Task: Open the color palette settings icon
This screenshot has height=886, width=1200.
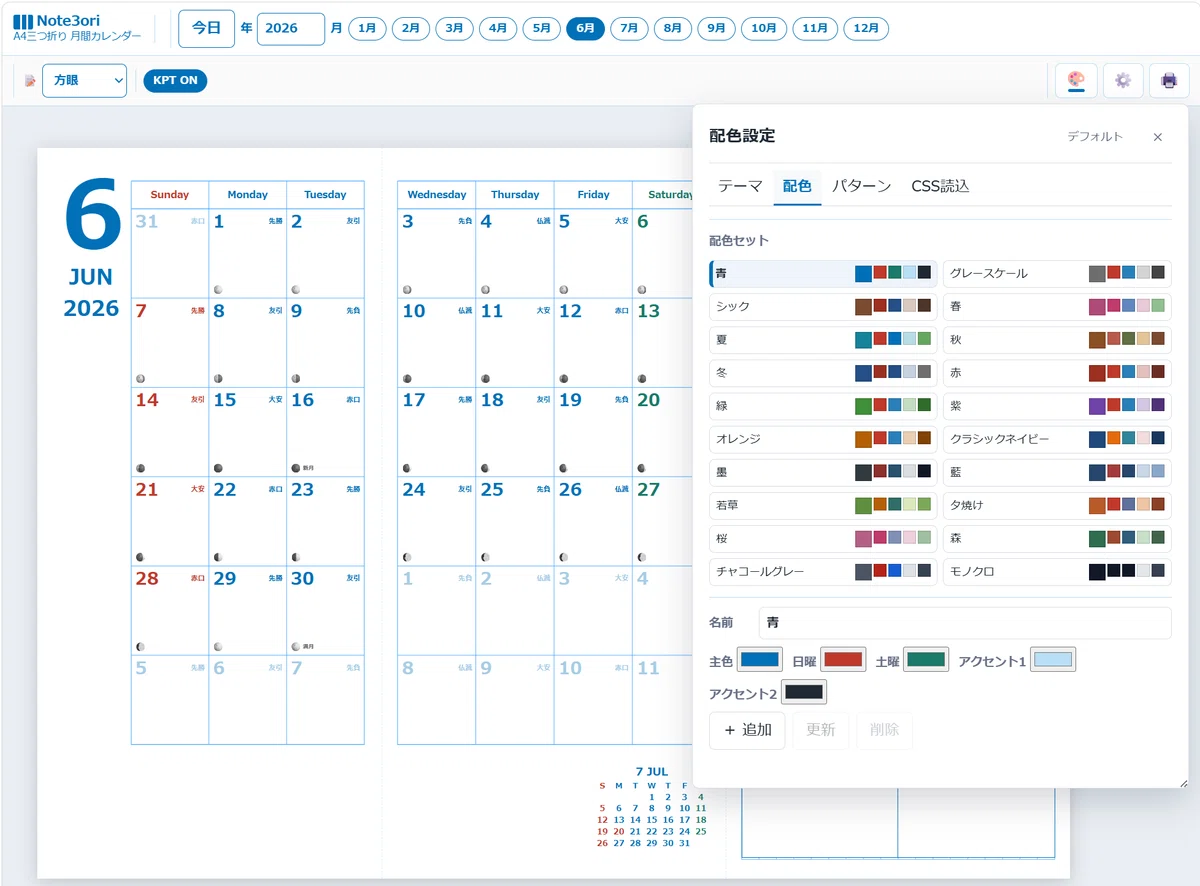Action: (x=1076, y=80)
